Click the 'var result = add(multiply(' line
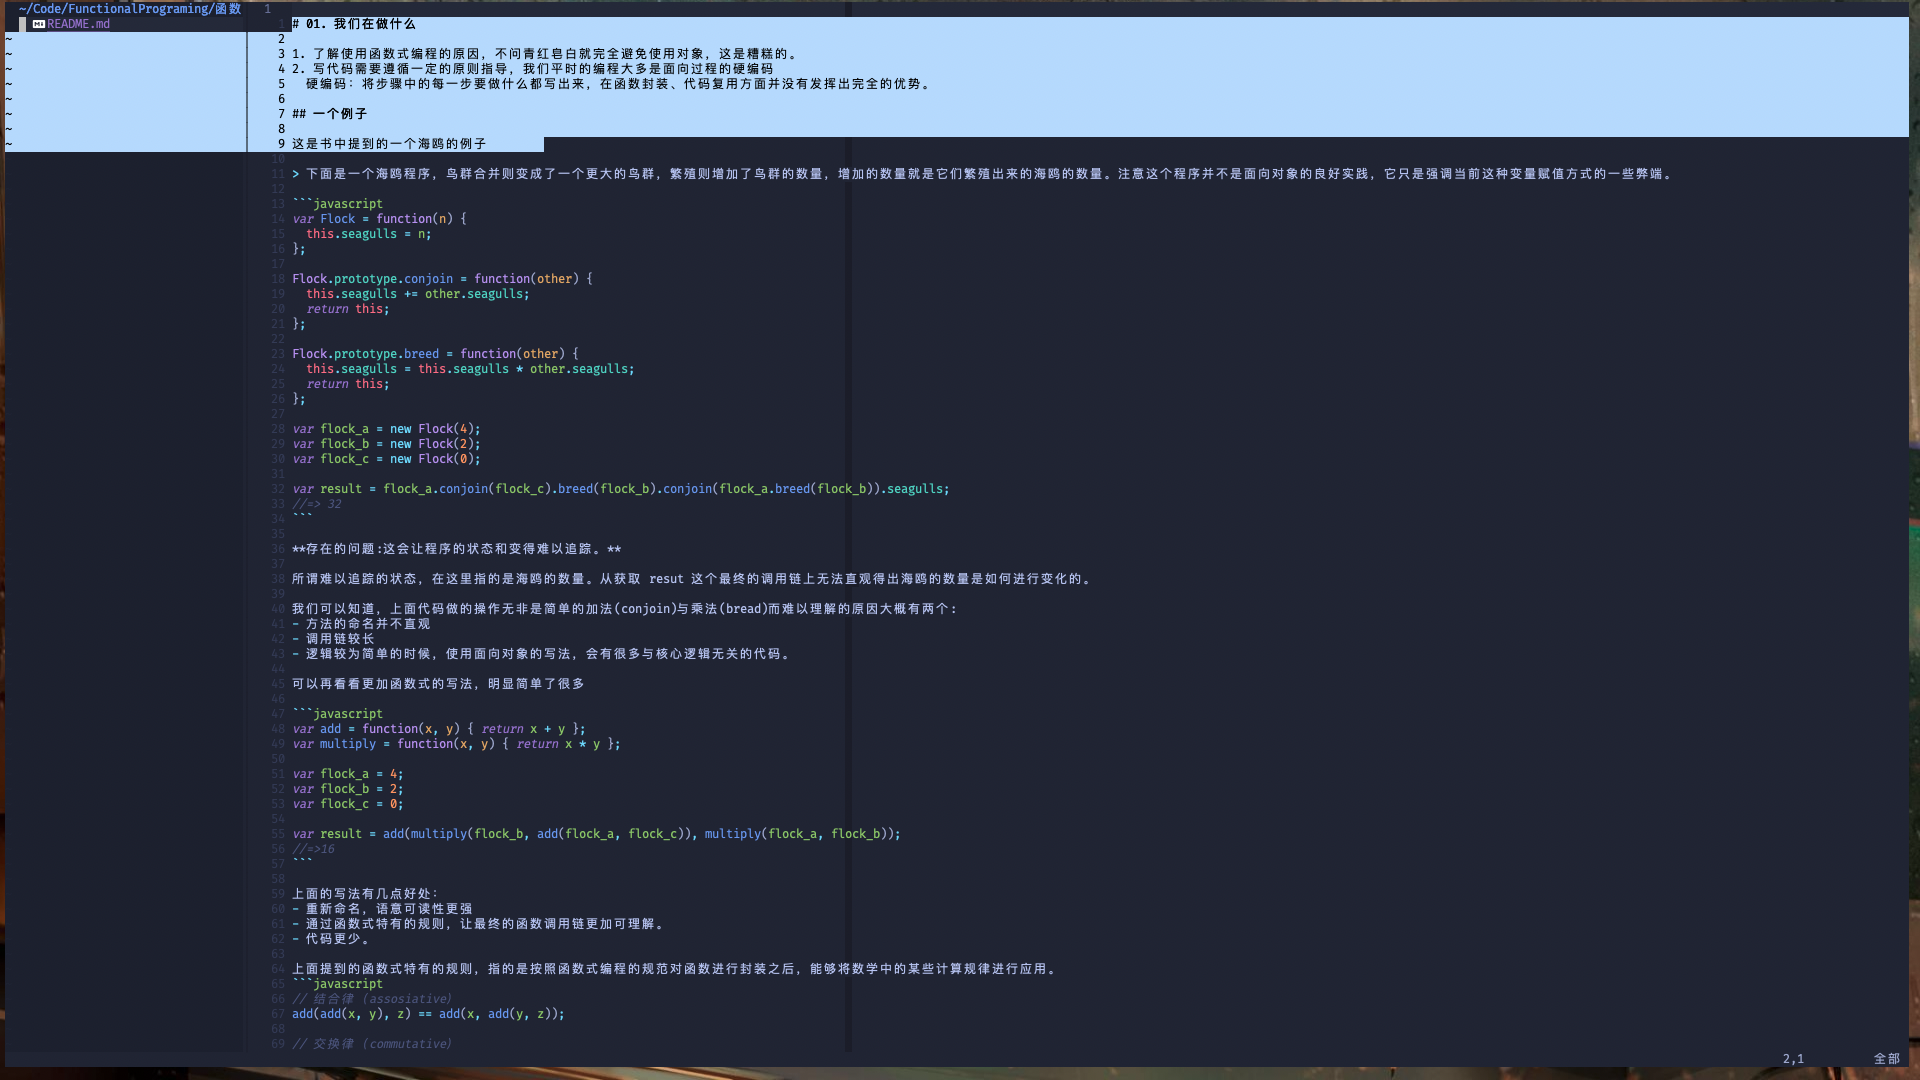This screenshot has width=1920, height=1080. click(x=596, y=834)
